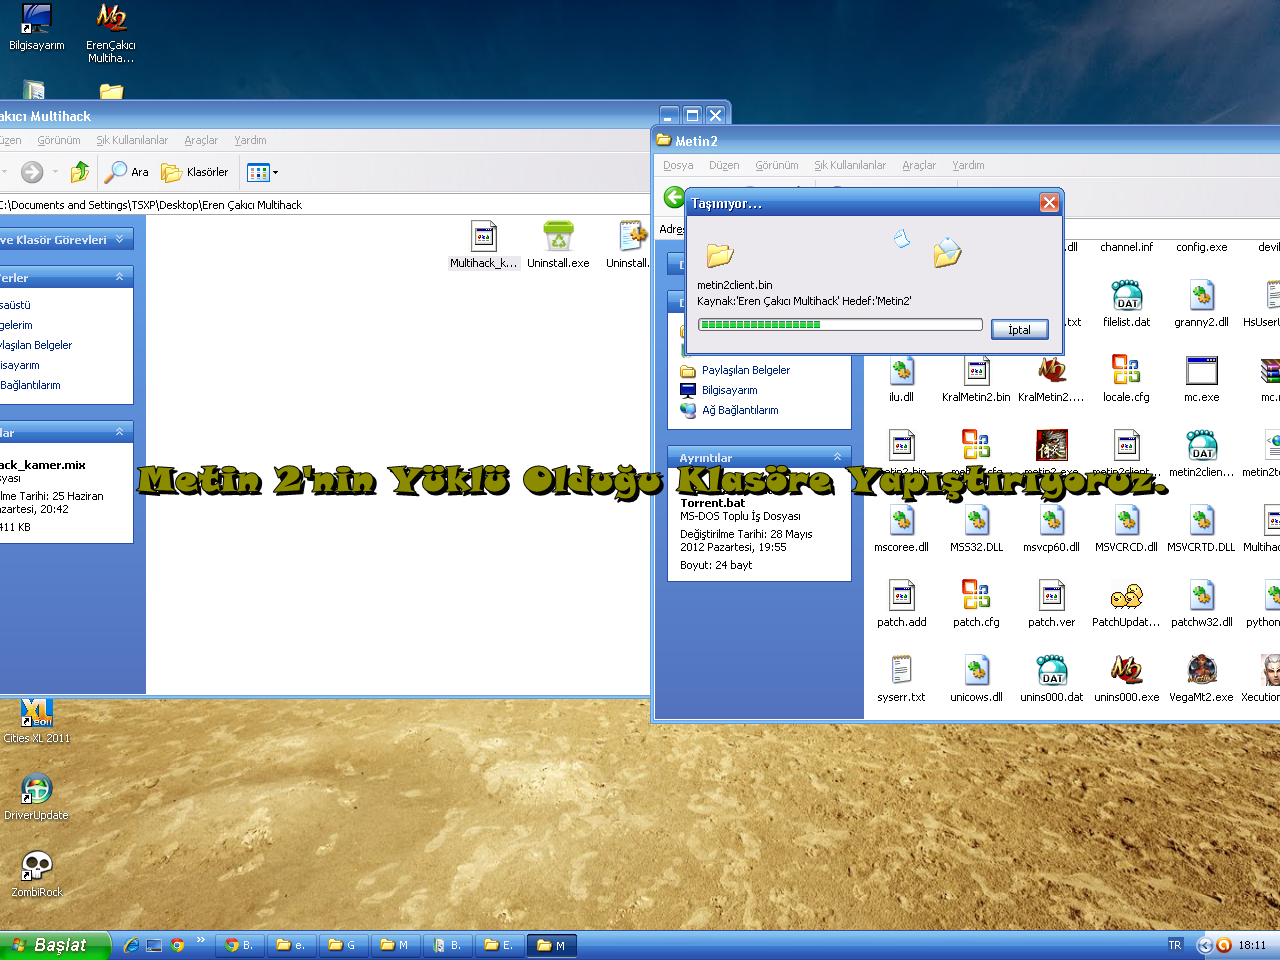Viewport: 1280px width, 960px height.
Task: Click the TR language indicator in tray
Action: click(1175, 945)
